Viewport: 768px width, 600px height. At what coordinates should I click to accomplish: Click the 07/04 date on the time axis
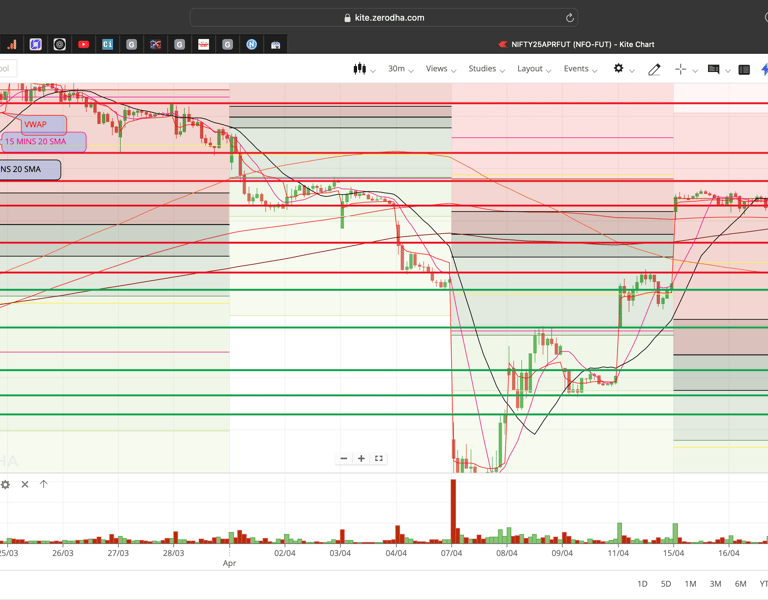[451, 553]
